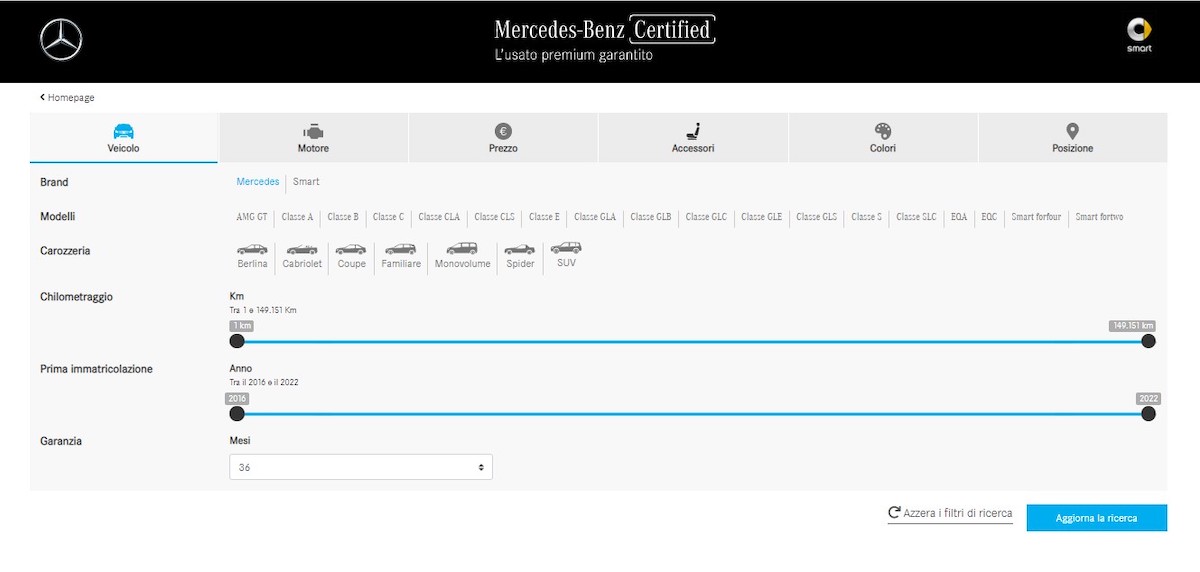Filter by Classe GLE model
The height and width of the screenshot is (572, 1200).
point(762,217)
